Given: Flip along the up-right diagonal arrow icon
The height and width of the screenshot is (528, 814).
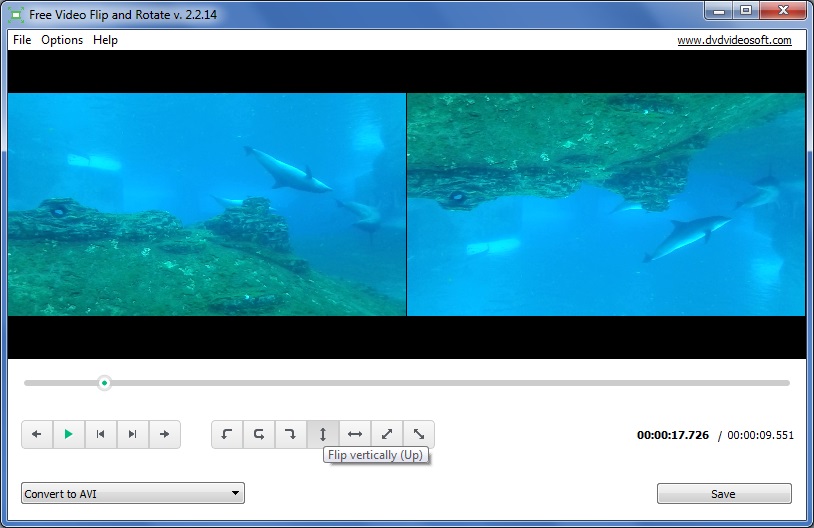Looking at the screenshot, I should pos(387,434).
